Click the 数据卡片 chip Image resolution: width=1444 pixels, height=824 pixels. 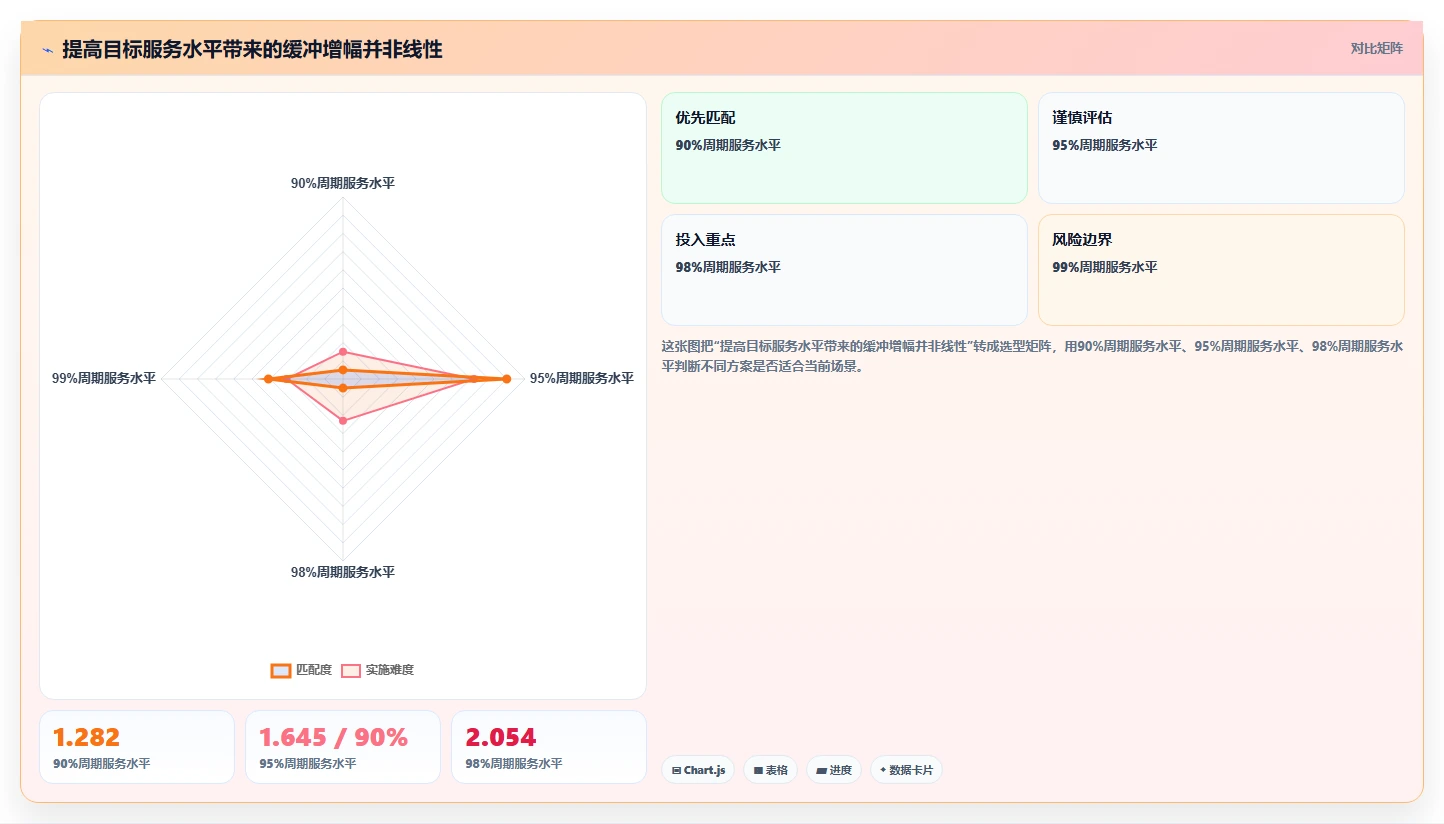(x=906, y=770)
